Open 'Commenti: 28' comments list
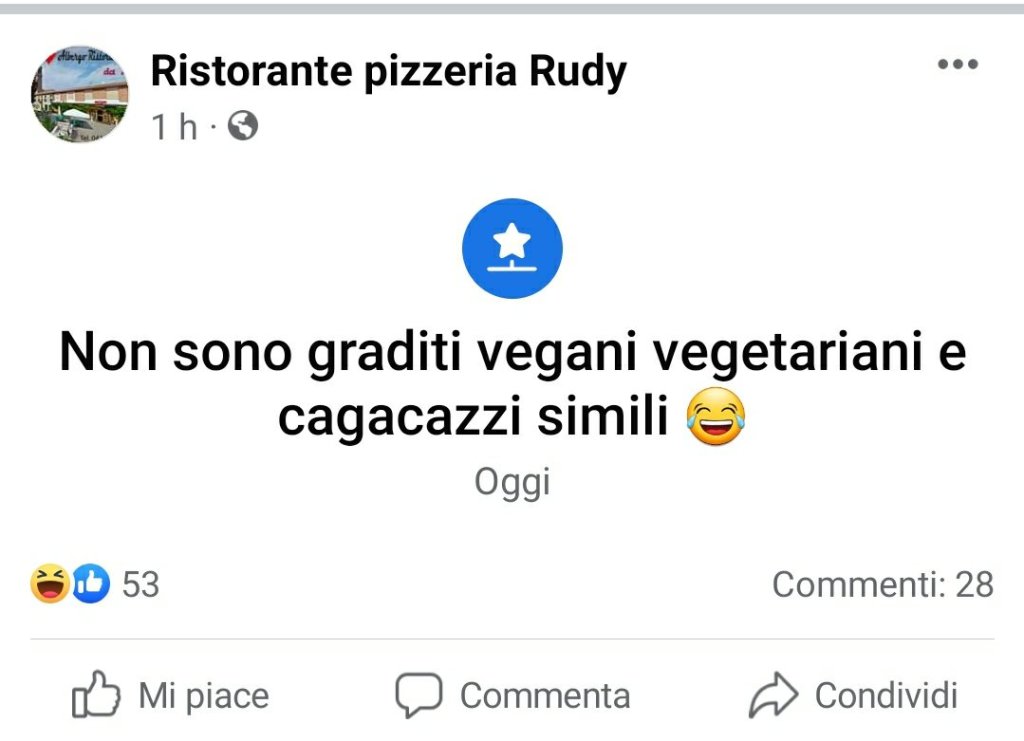Viewport: 1024px width, 741px height. [x=882, y=584]
